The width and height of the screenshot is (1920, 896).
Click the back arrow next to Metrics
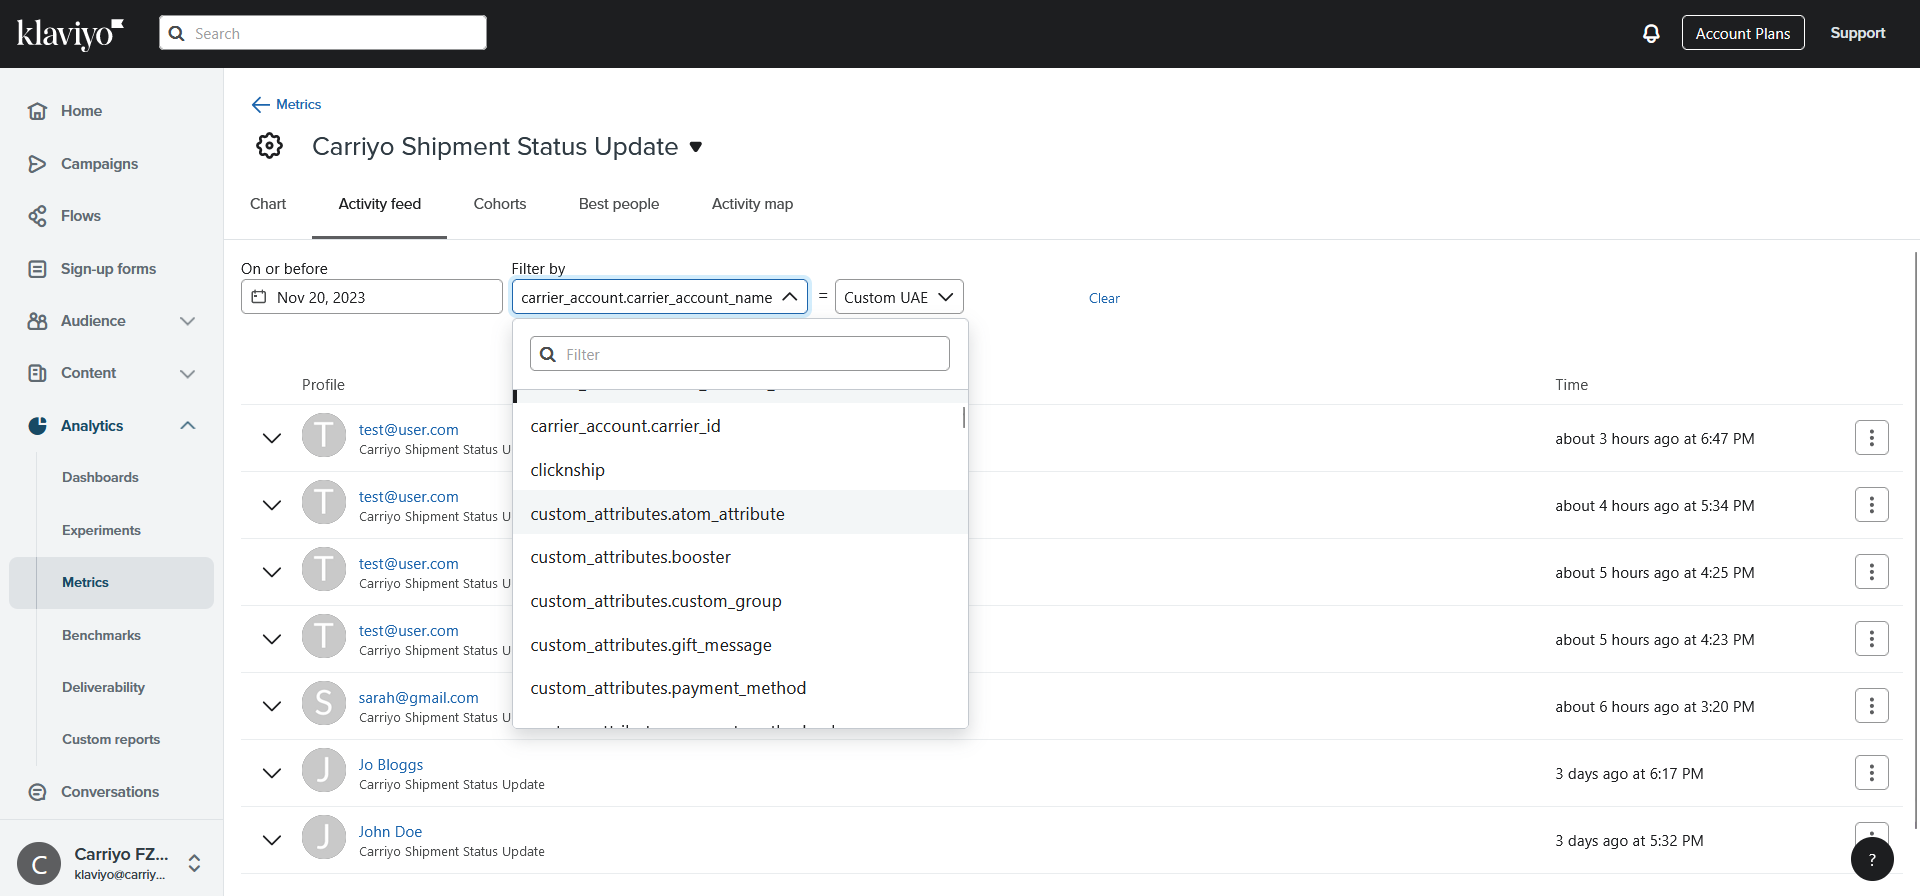(x=260, y=104)
